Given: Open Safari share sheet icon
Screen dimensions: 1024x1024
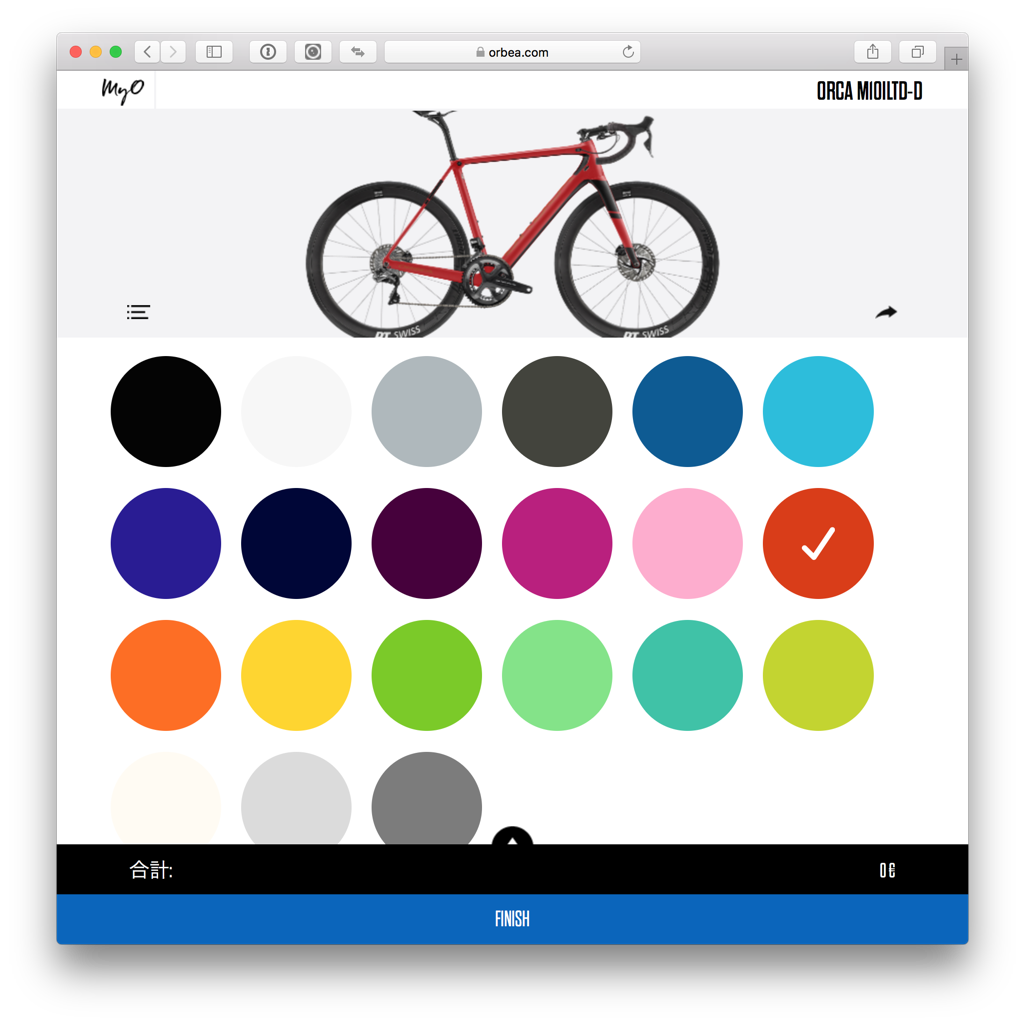Looking at the screenshot, I should 872,52.
